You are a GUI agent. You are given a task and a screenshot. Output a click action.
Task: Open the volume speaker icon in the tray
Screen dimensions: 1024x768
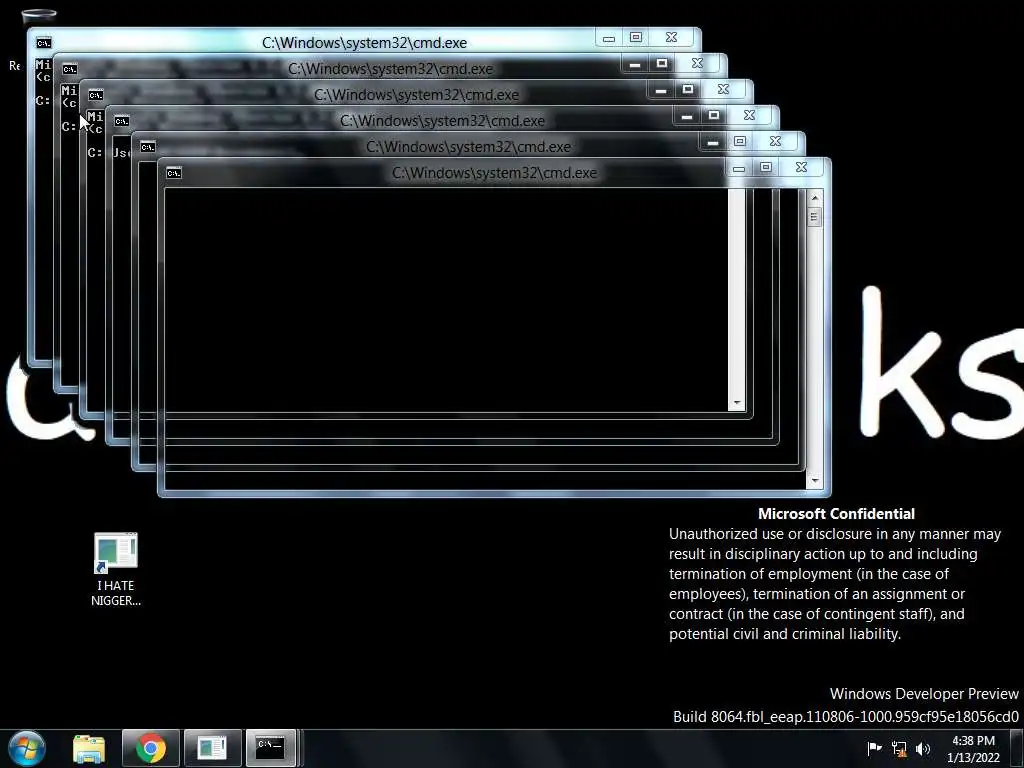click(923, 748)
